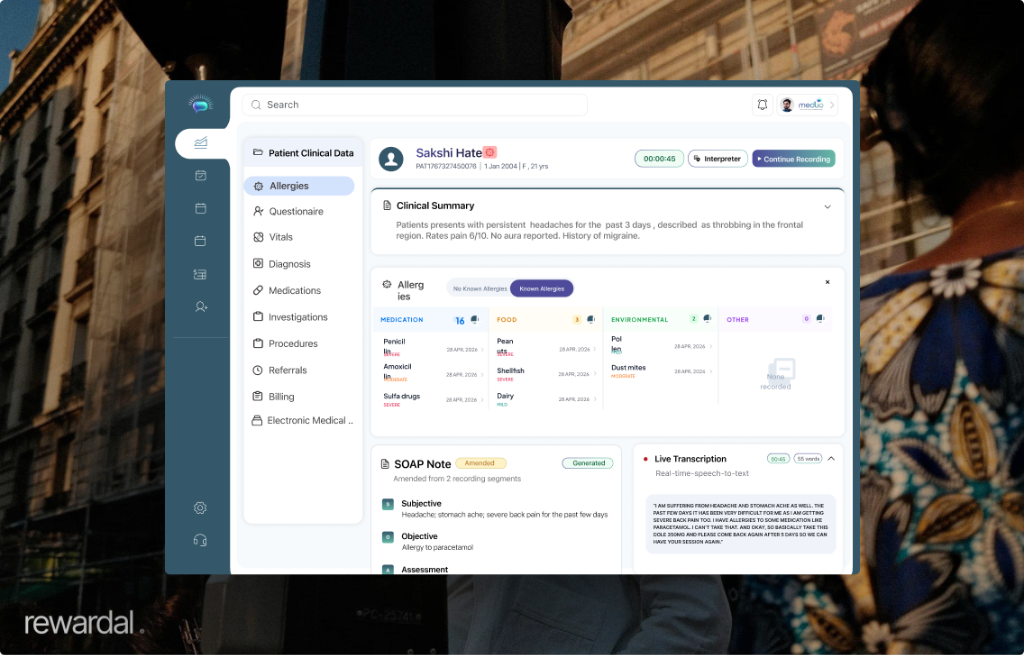
Task: Click the Medication count badge 16
Action: coord(460,320)
